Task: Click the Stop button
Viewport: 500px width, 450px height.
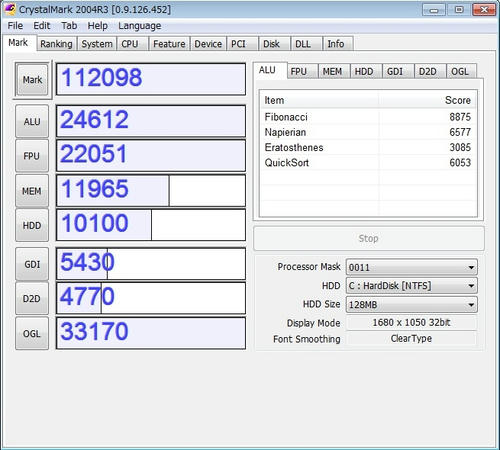Action: [369, 238]
